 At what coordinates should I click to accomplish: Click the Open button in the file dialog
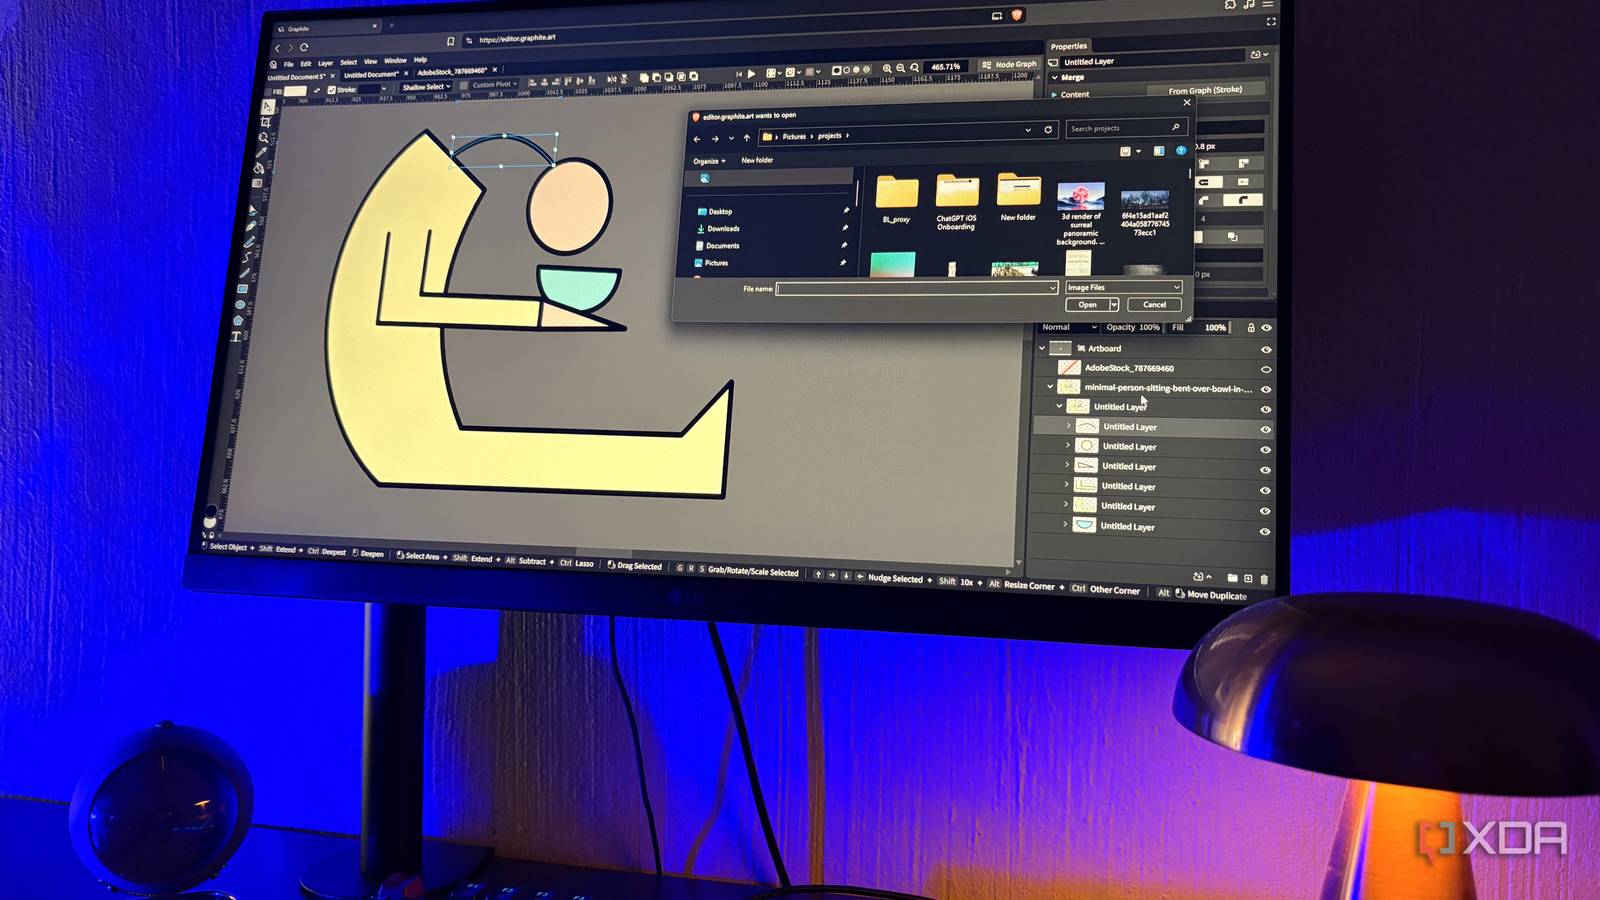pos(1087,305)
